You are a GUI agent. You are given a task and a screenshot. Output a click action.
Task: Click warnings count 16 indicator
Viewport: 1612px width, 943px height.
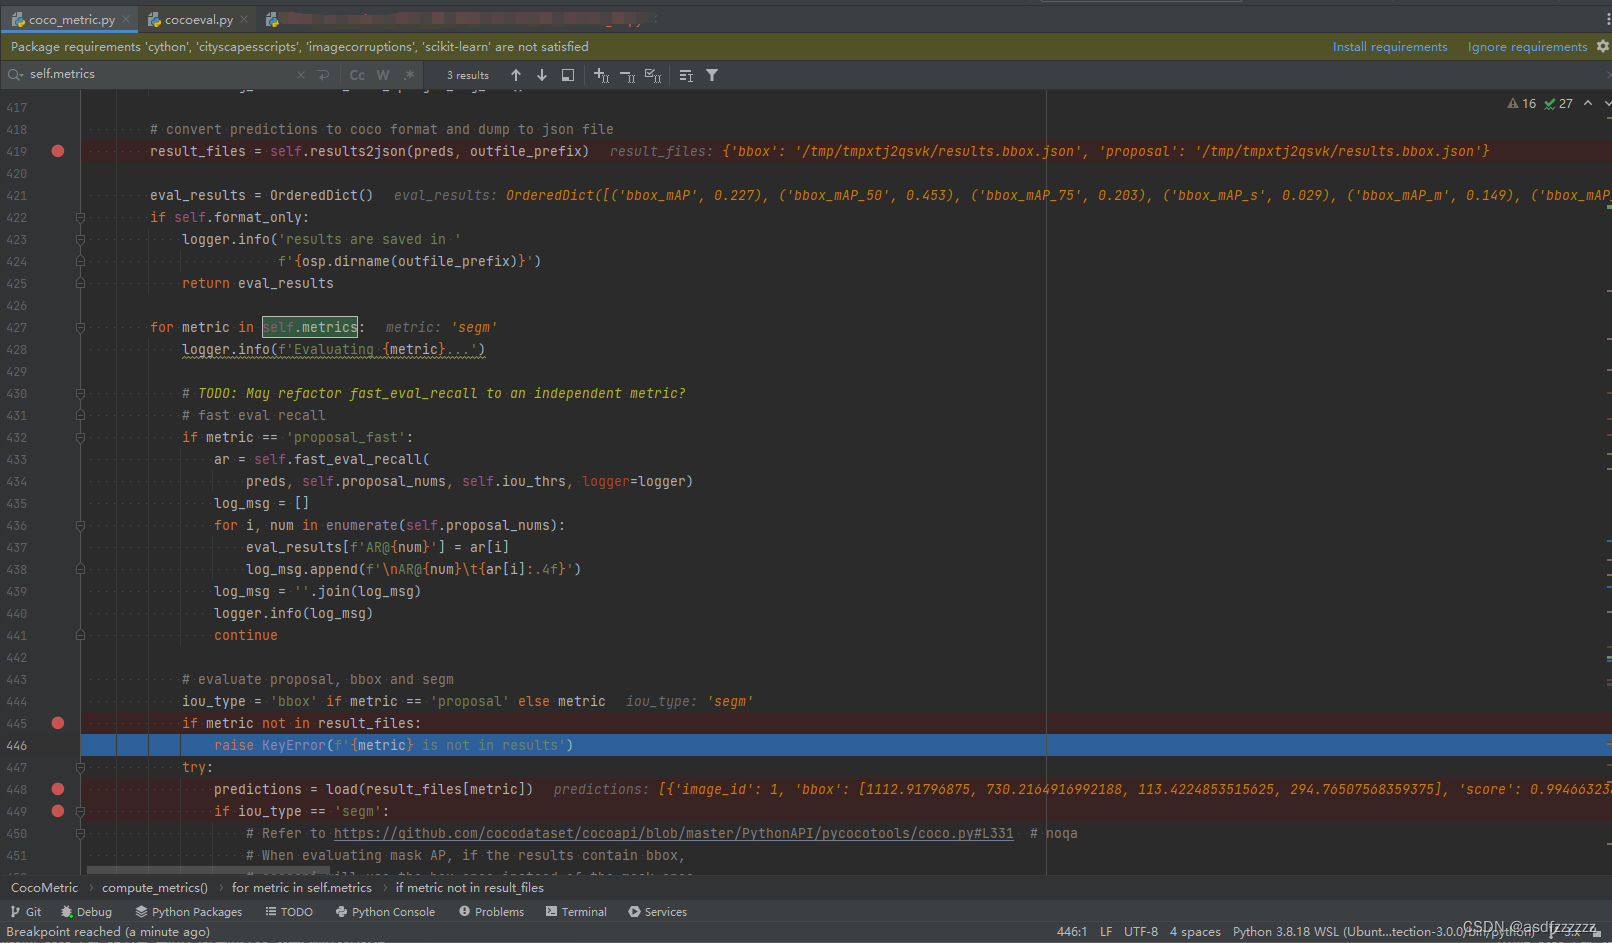point(1522,103)
